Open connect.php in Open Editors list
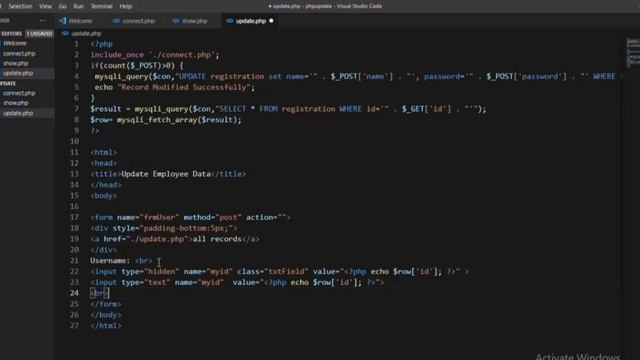 [19, 53]
